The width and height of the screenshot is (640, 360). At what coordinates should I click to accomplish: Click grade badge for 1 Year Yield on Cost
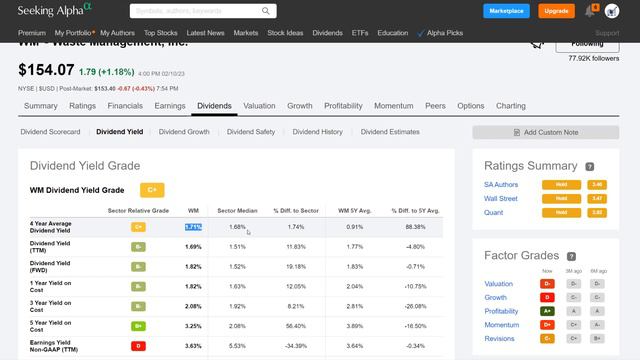point(138,287)
